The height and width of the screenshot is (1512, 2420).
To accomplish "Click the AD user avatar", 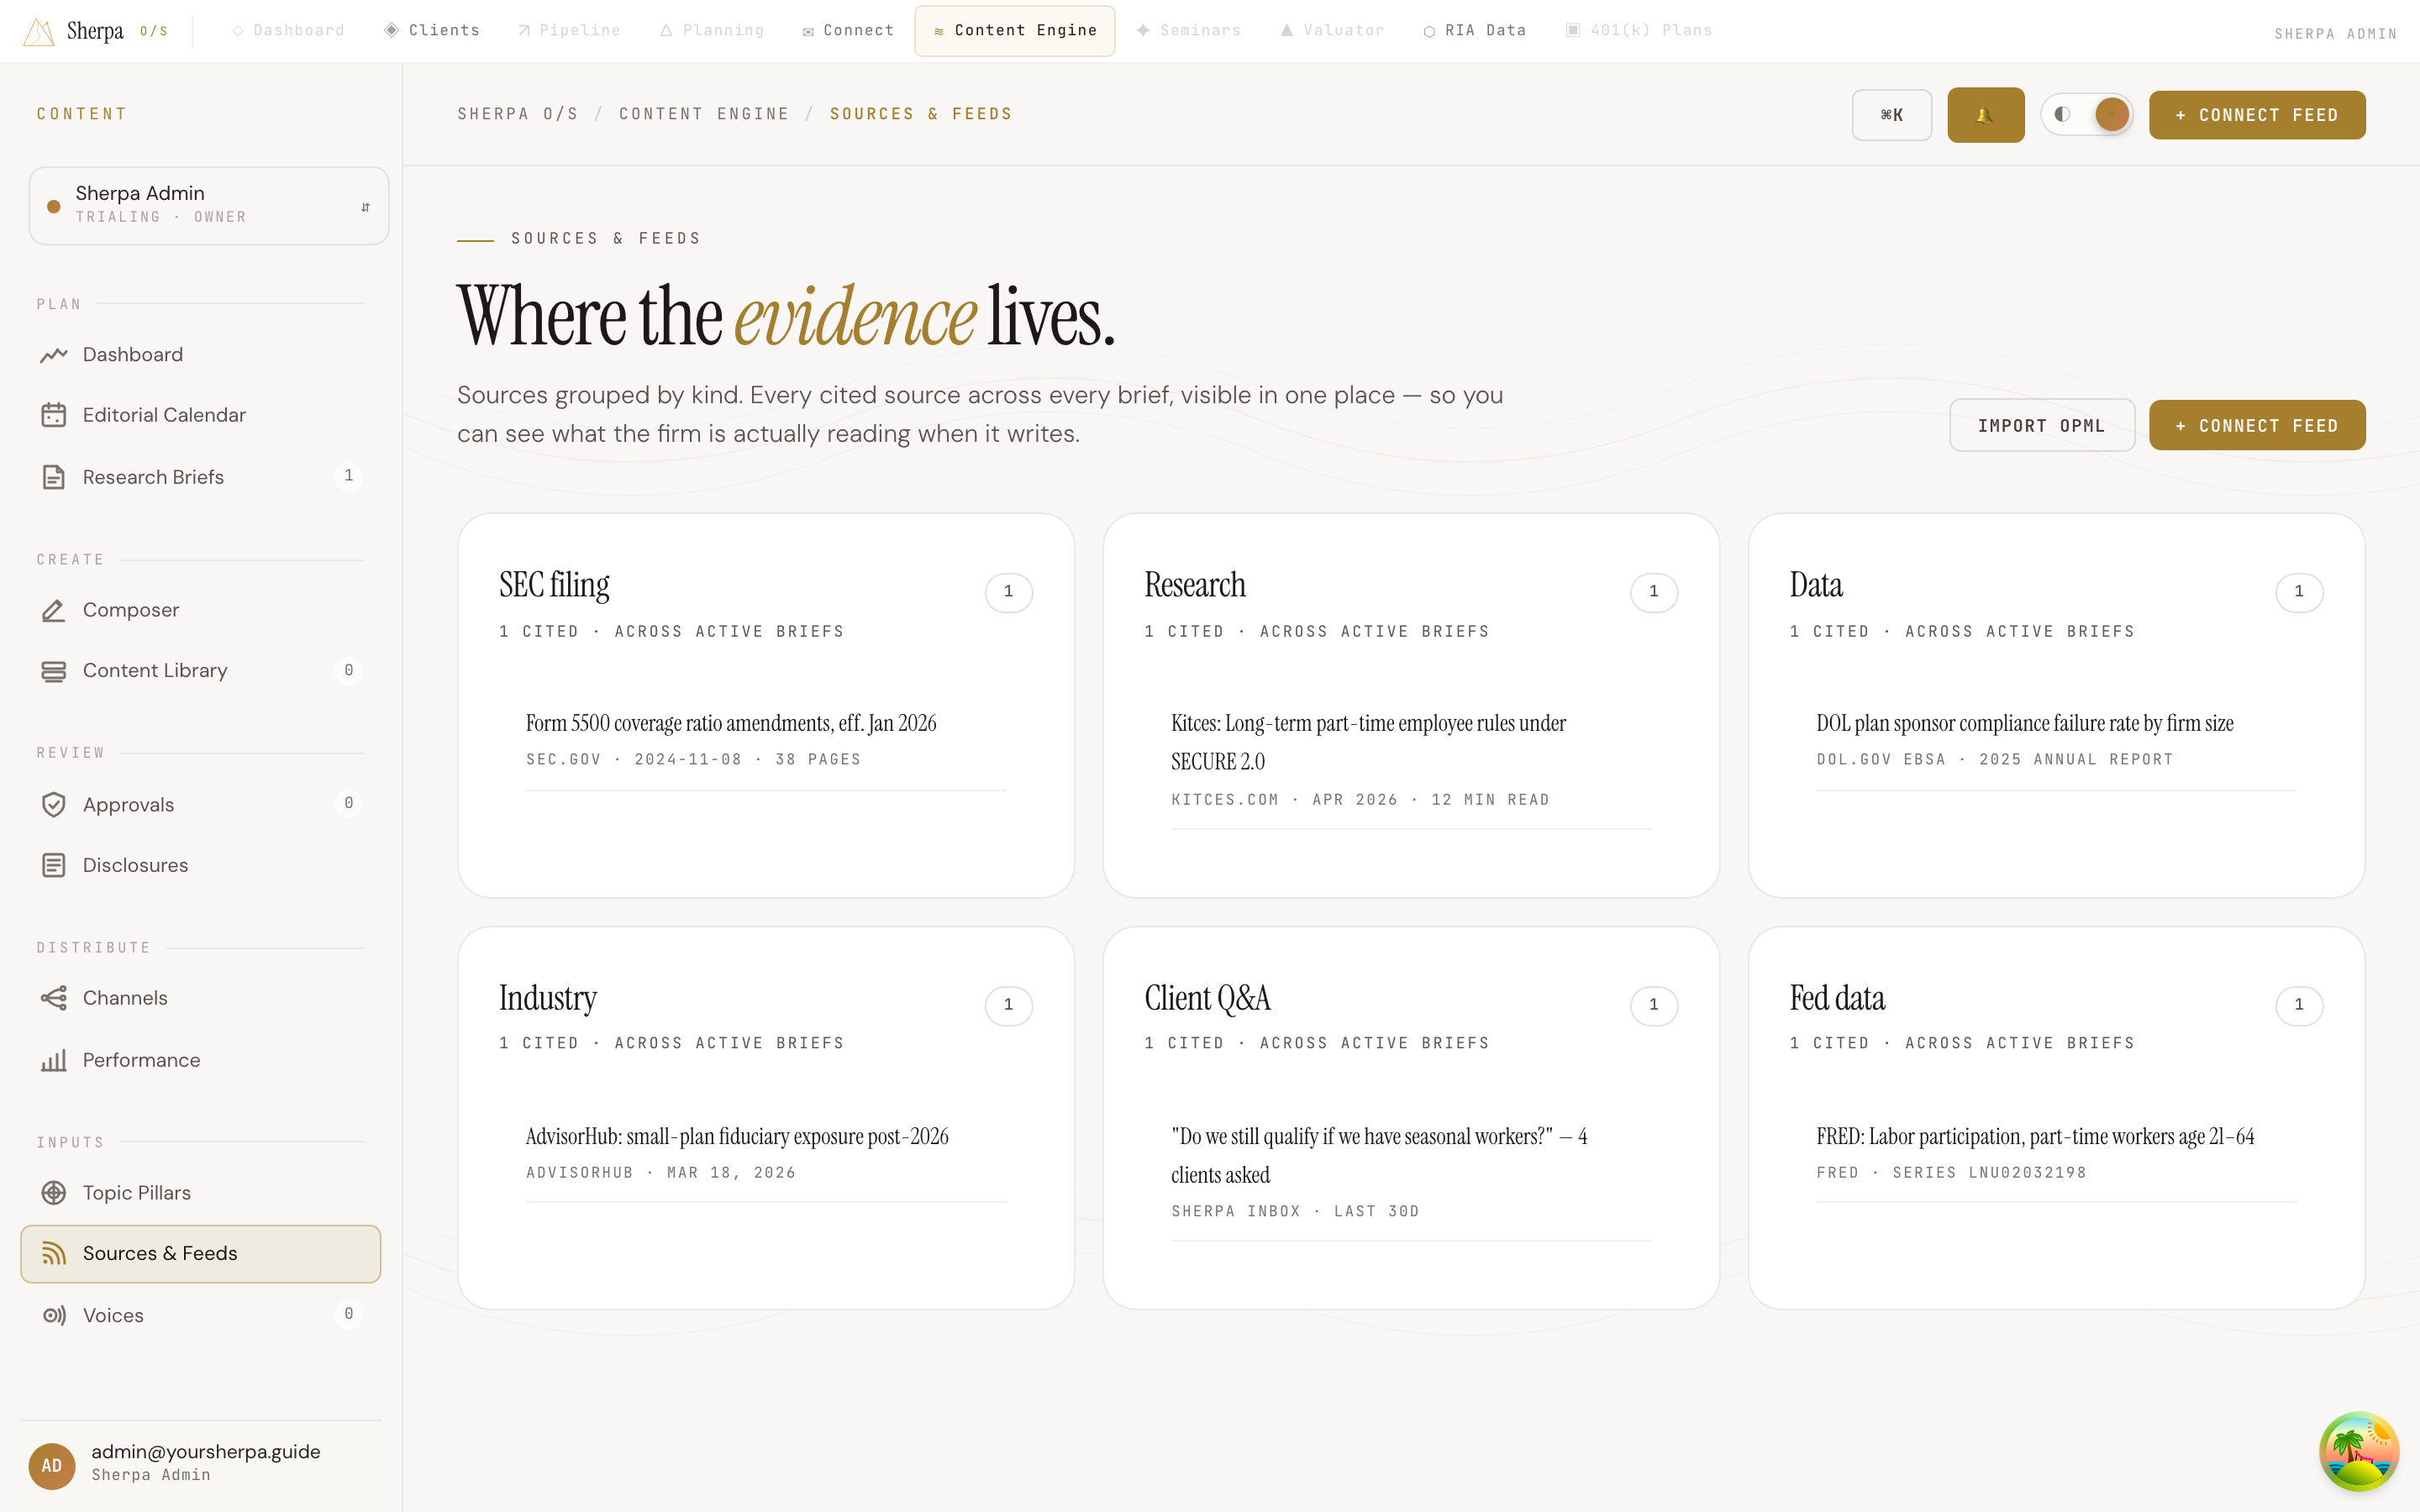I will 52,1465.
